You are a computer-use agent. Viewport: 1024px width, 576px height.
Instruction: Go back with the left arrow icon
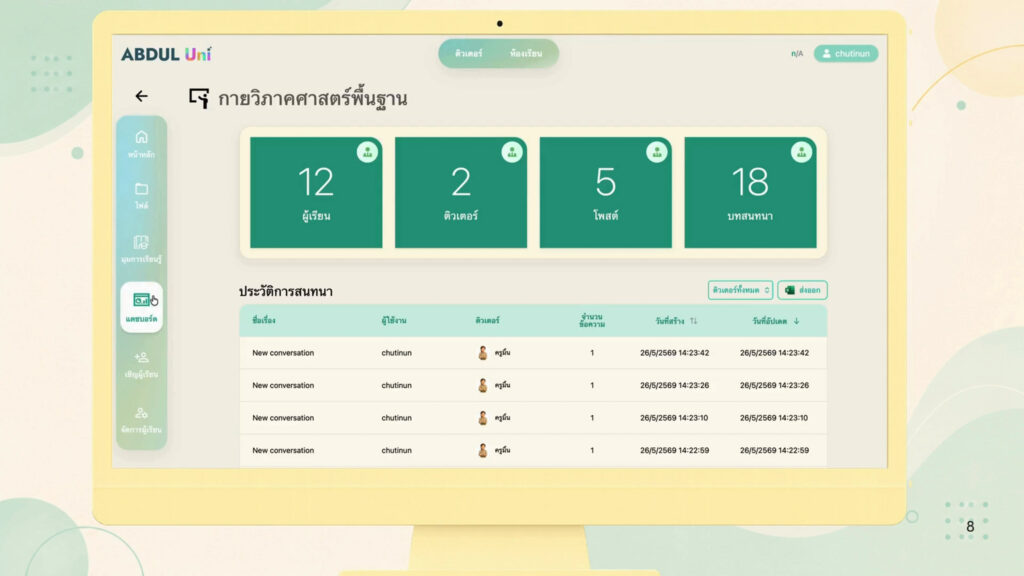coord(141,96)
